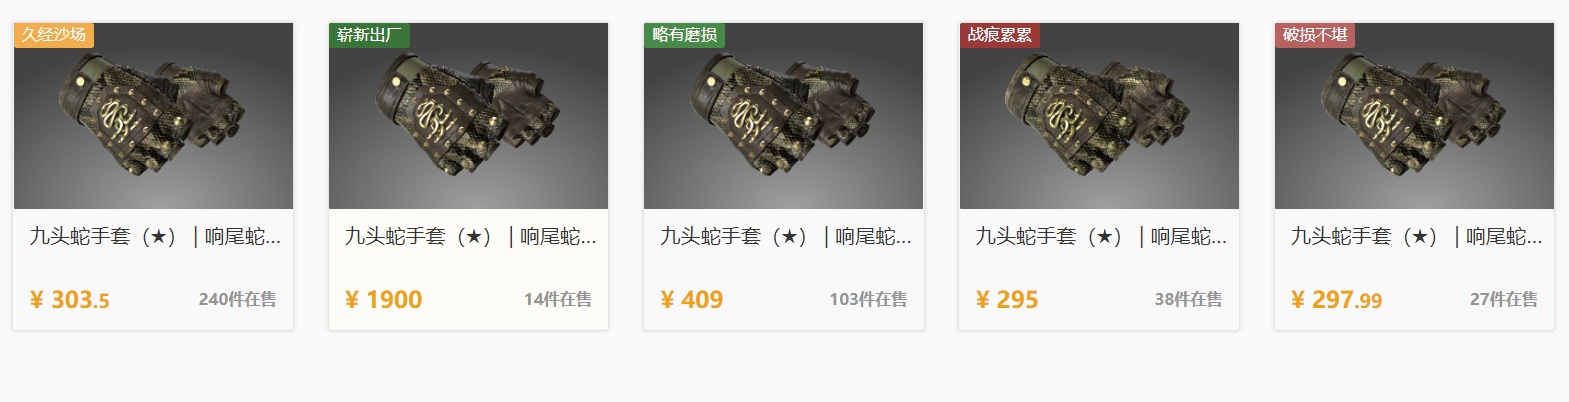Open item title priced ¥ 295
The height and width of the screenshot is (402, 1569).
(x=1101, y=237)
